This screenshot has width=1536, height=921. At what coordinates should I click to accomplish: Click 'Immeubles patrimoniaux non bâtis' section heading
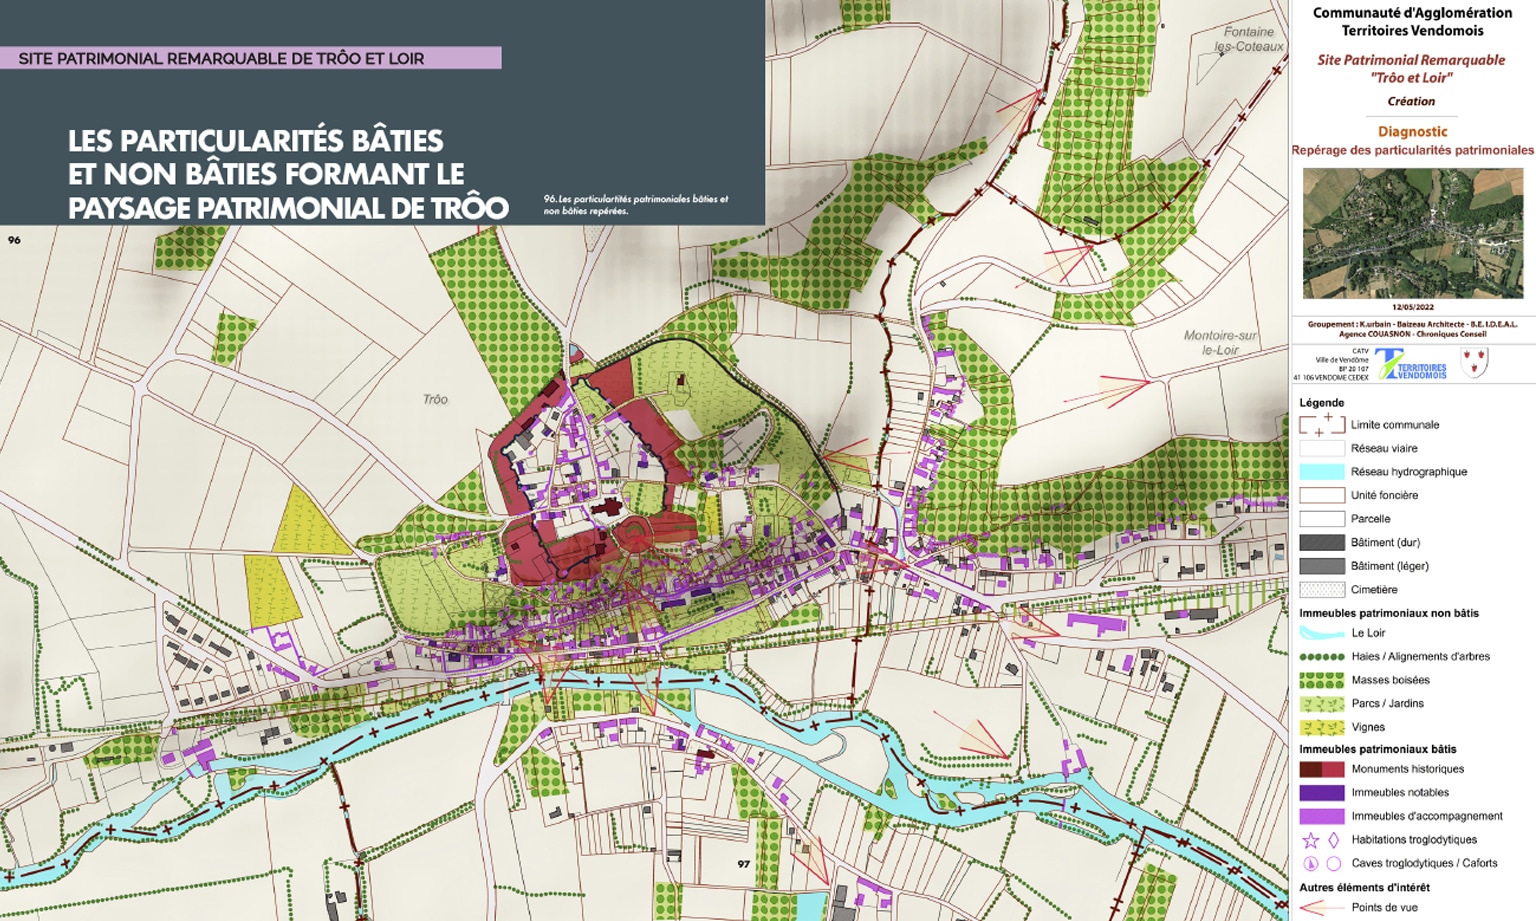1389,613
